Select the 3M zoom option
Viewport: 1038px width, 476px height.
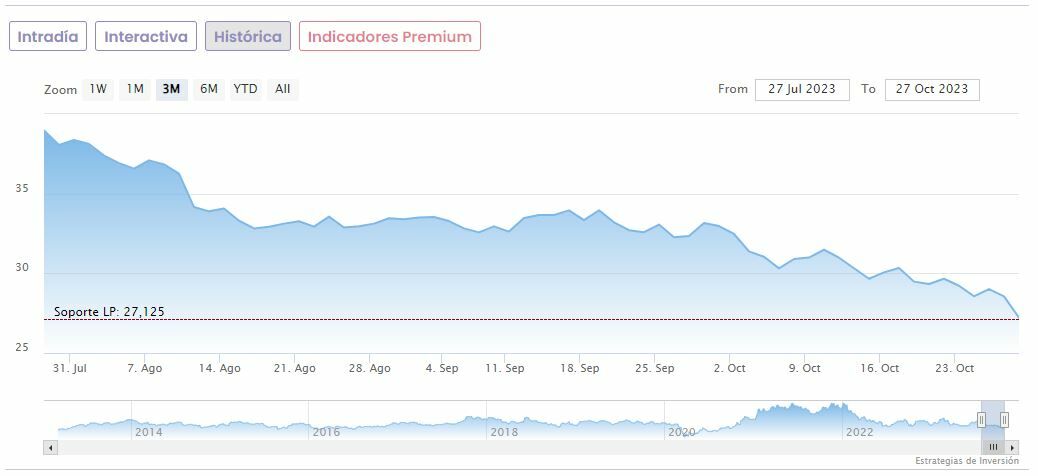click(171, 89)
